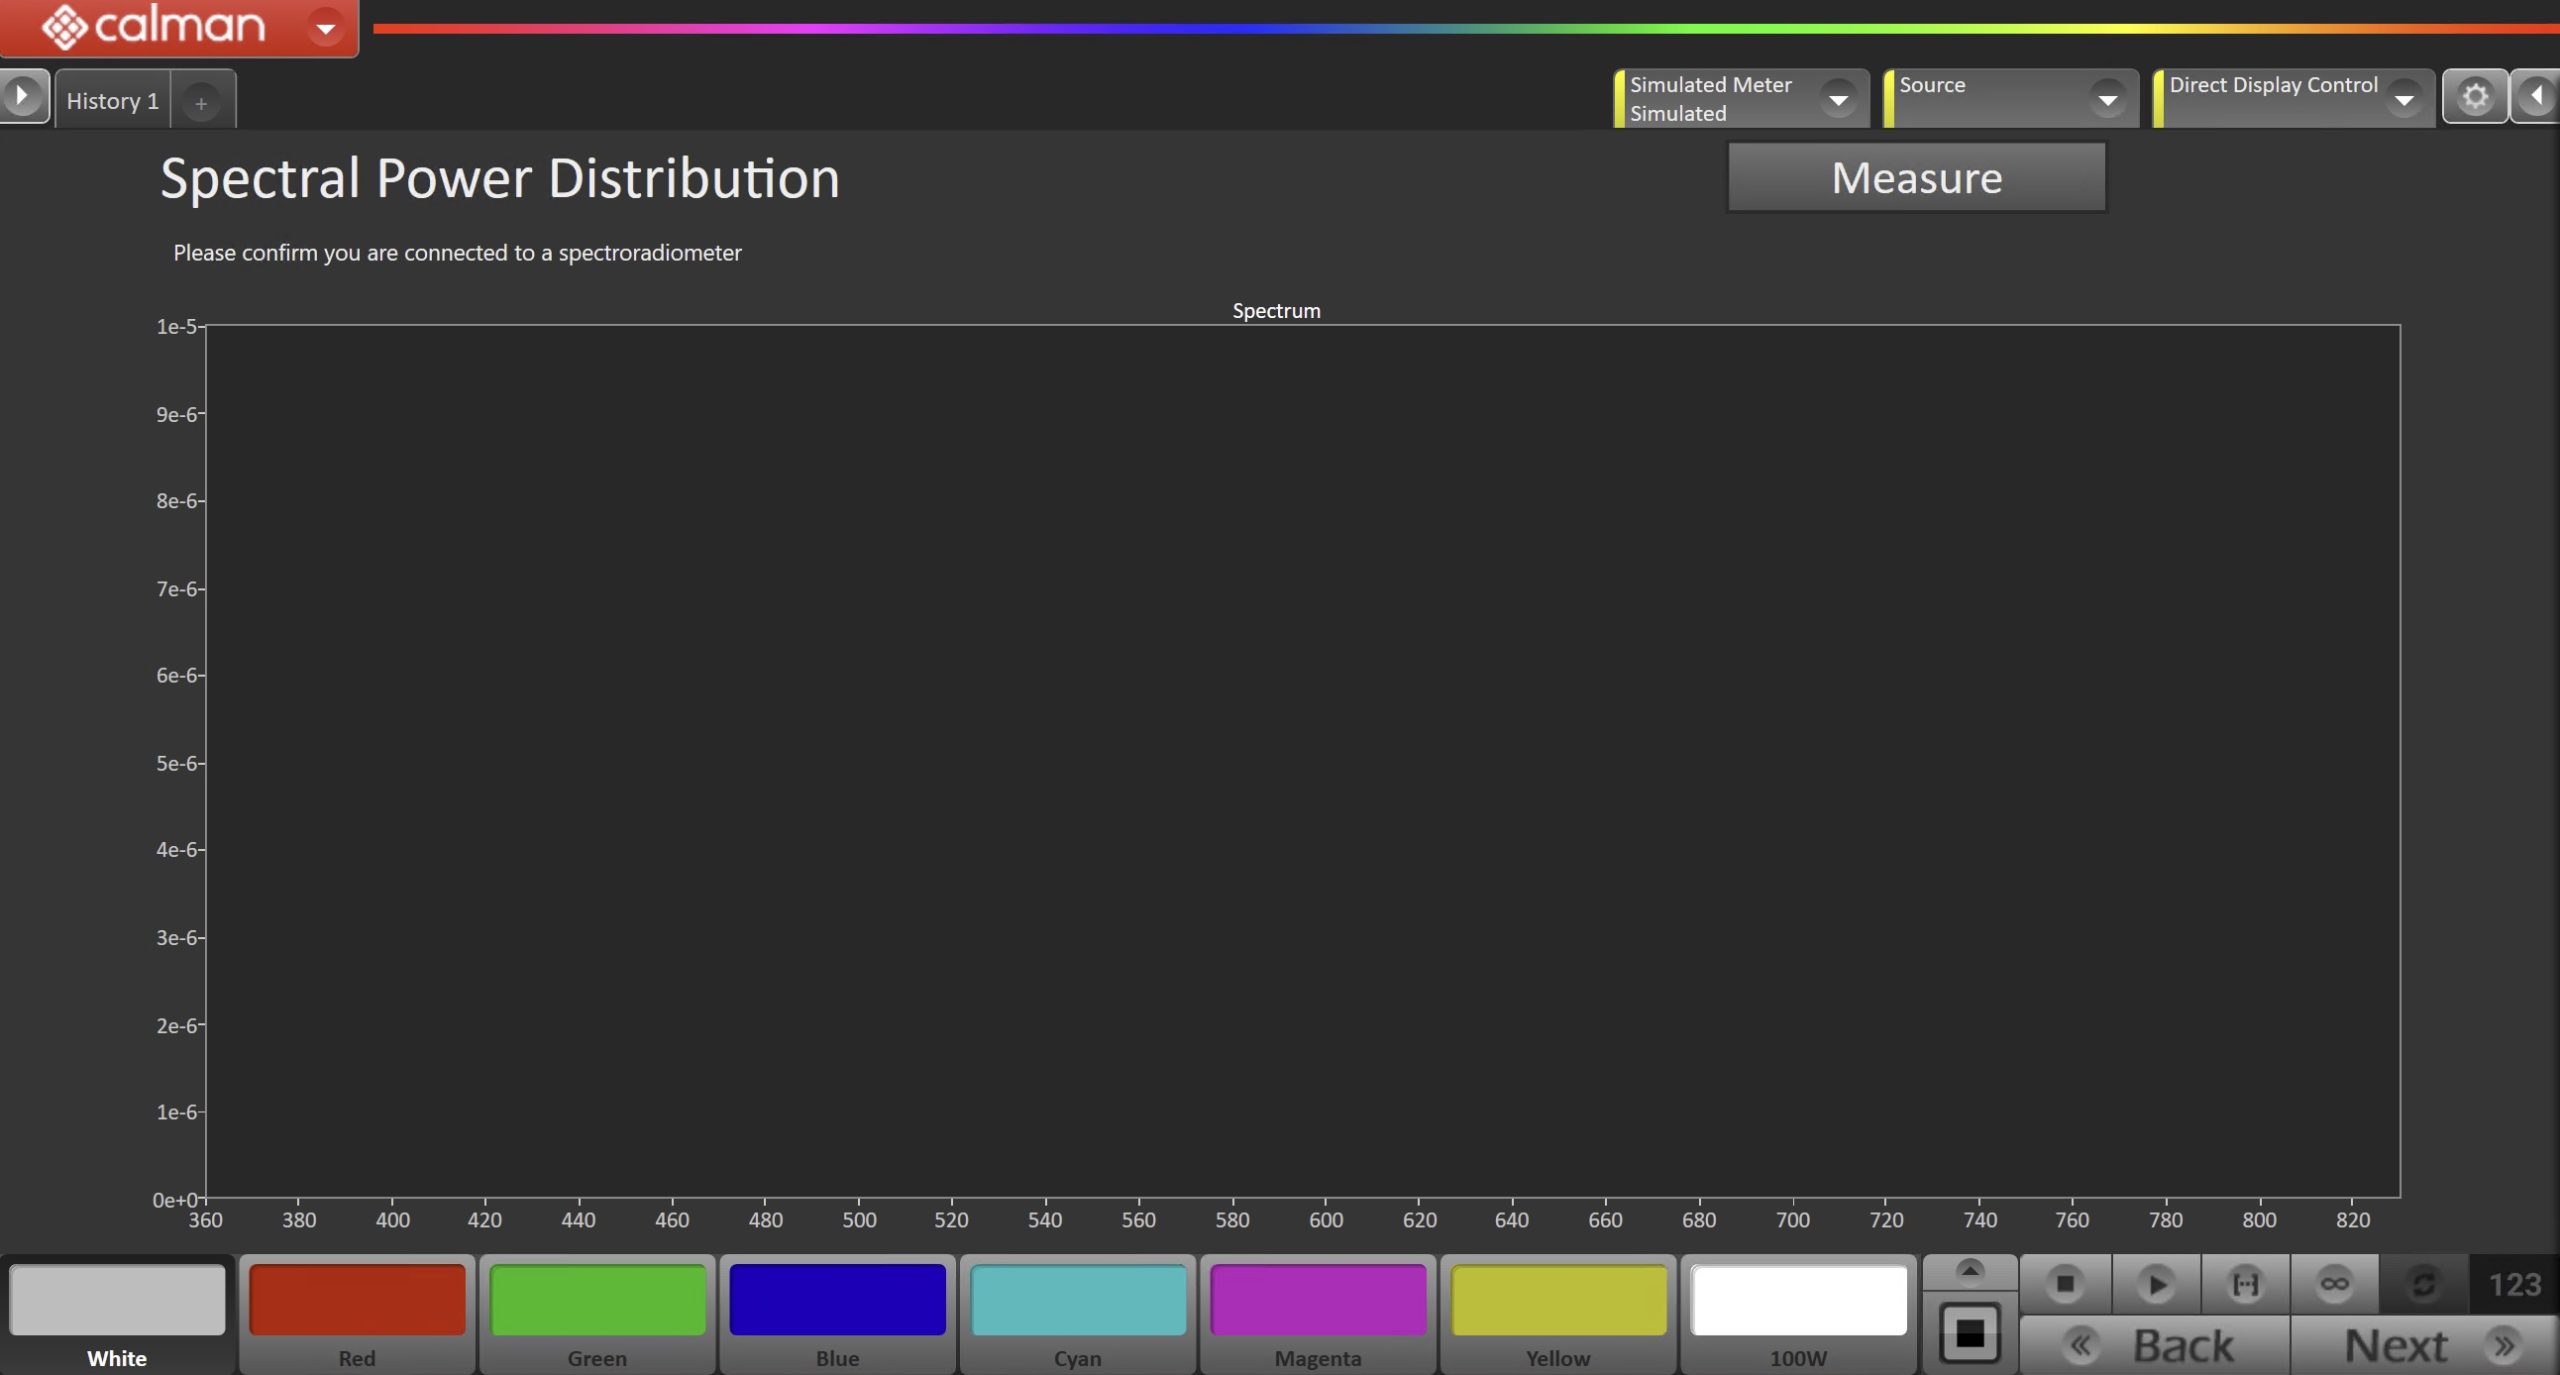2560x1375 pixels.
Task: Open settings with the gear icon
Action: 2474,97
